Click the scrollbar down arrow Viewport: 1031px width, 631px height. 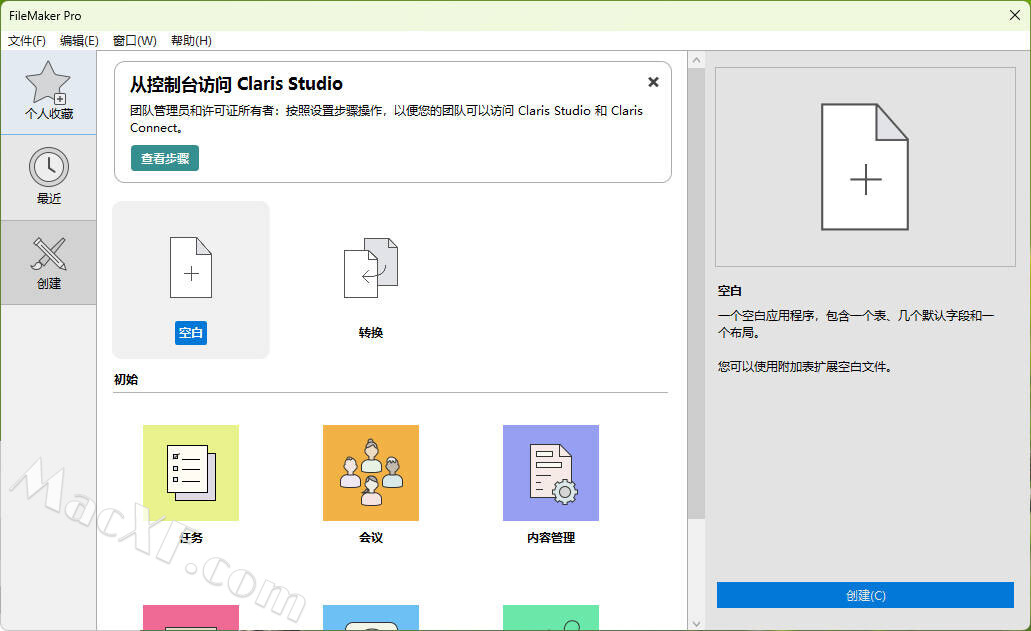coord(696,623)
